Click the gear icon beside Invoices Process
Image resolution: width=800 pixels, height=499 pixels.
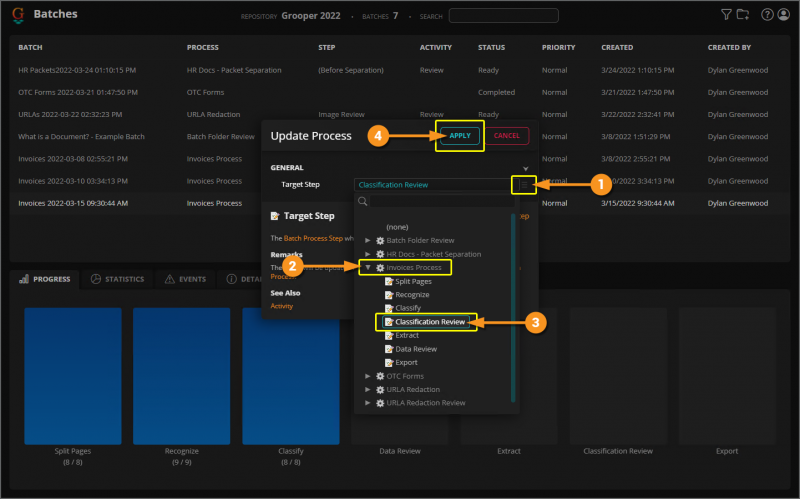pos(380,267)
